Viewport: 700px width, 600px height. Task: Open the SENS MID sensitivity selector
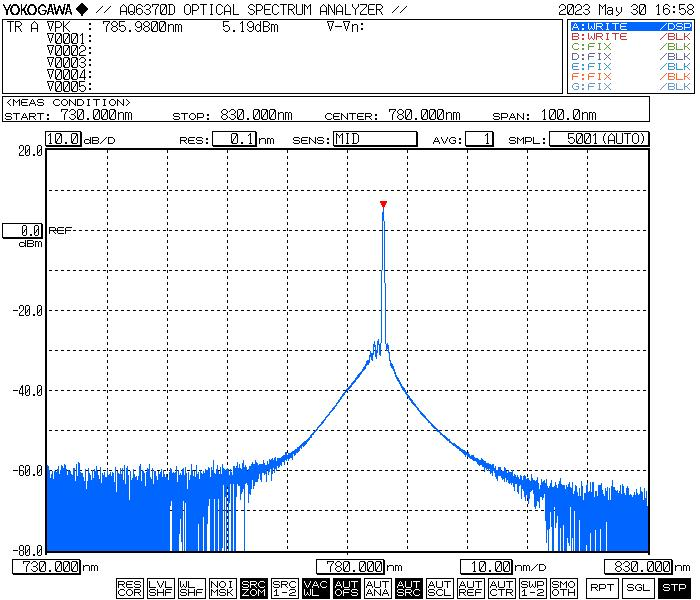pyautogui.click(x=374, y=139)
